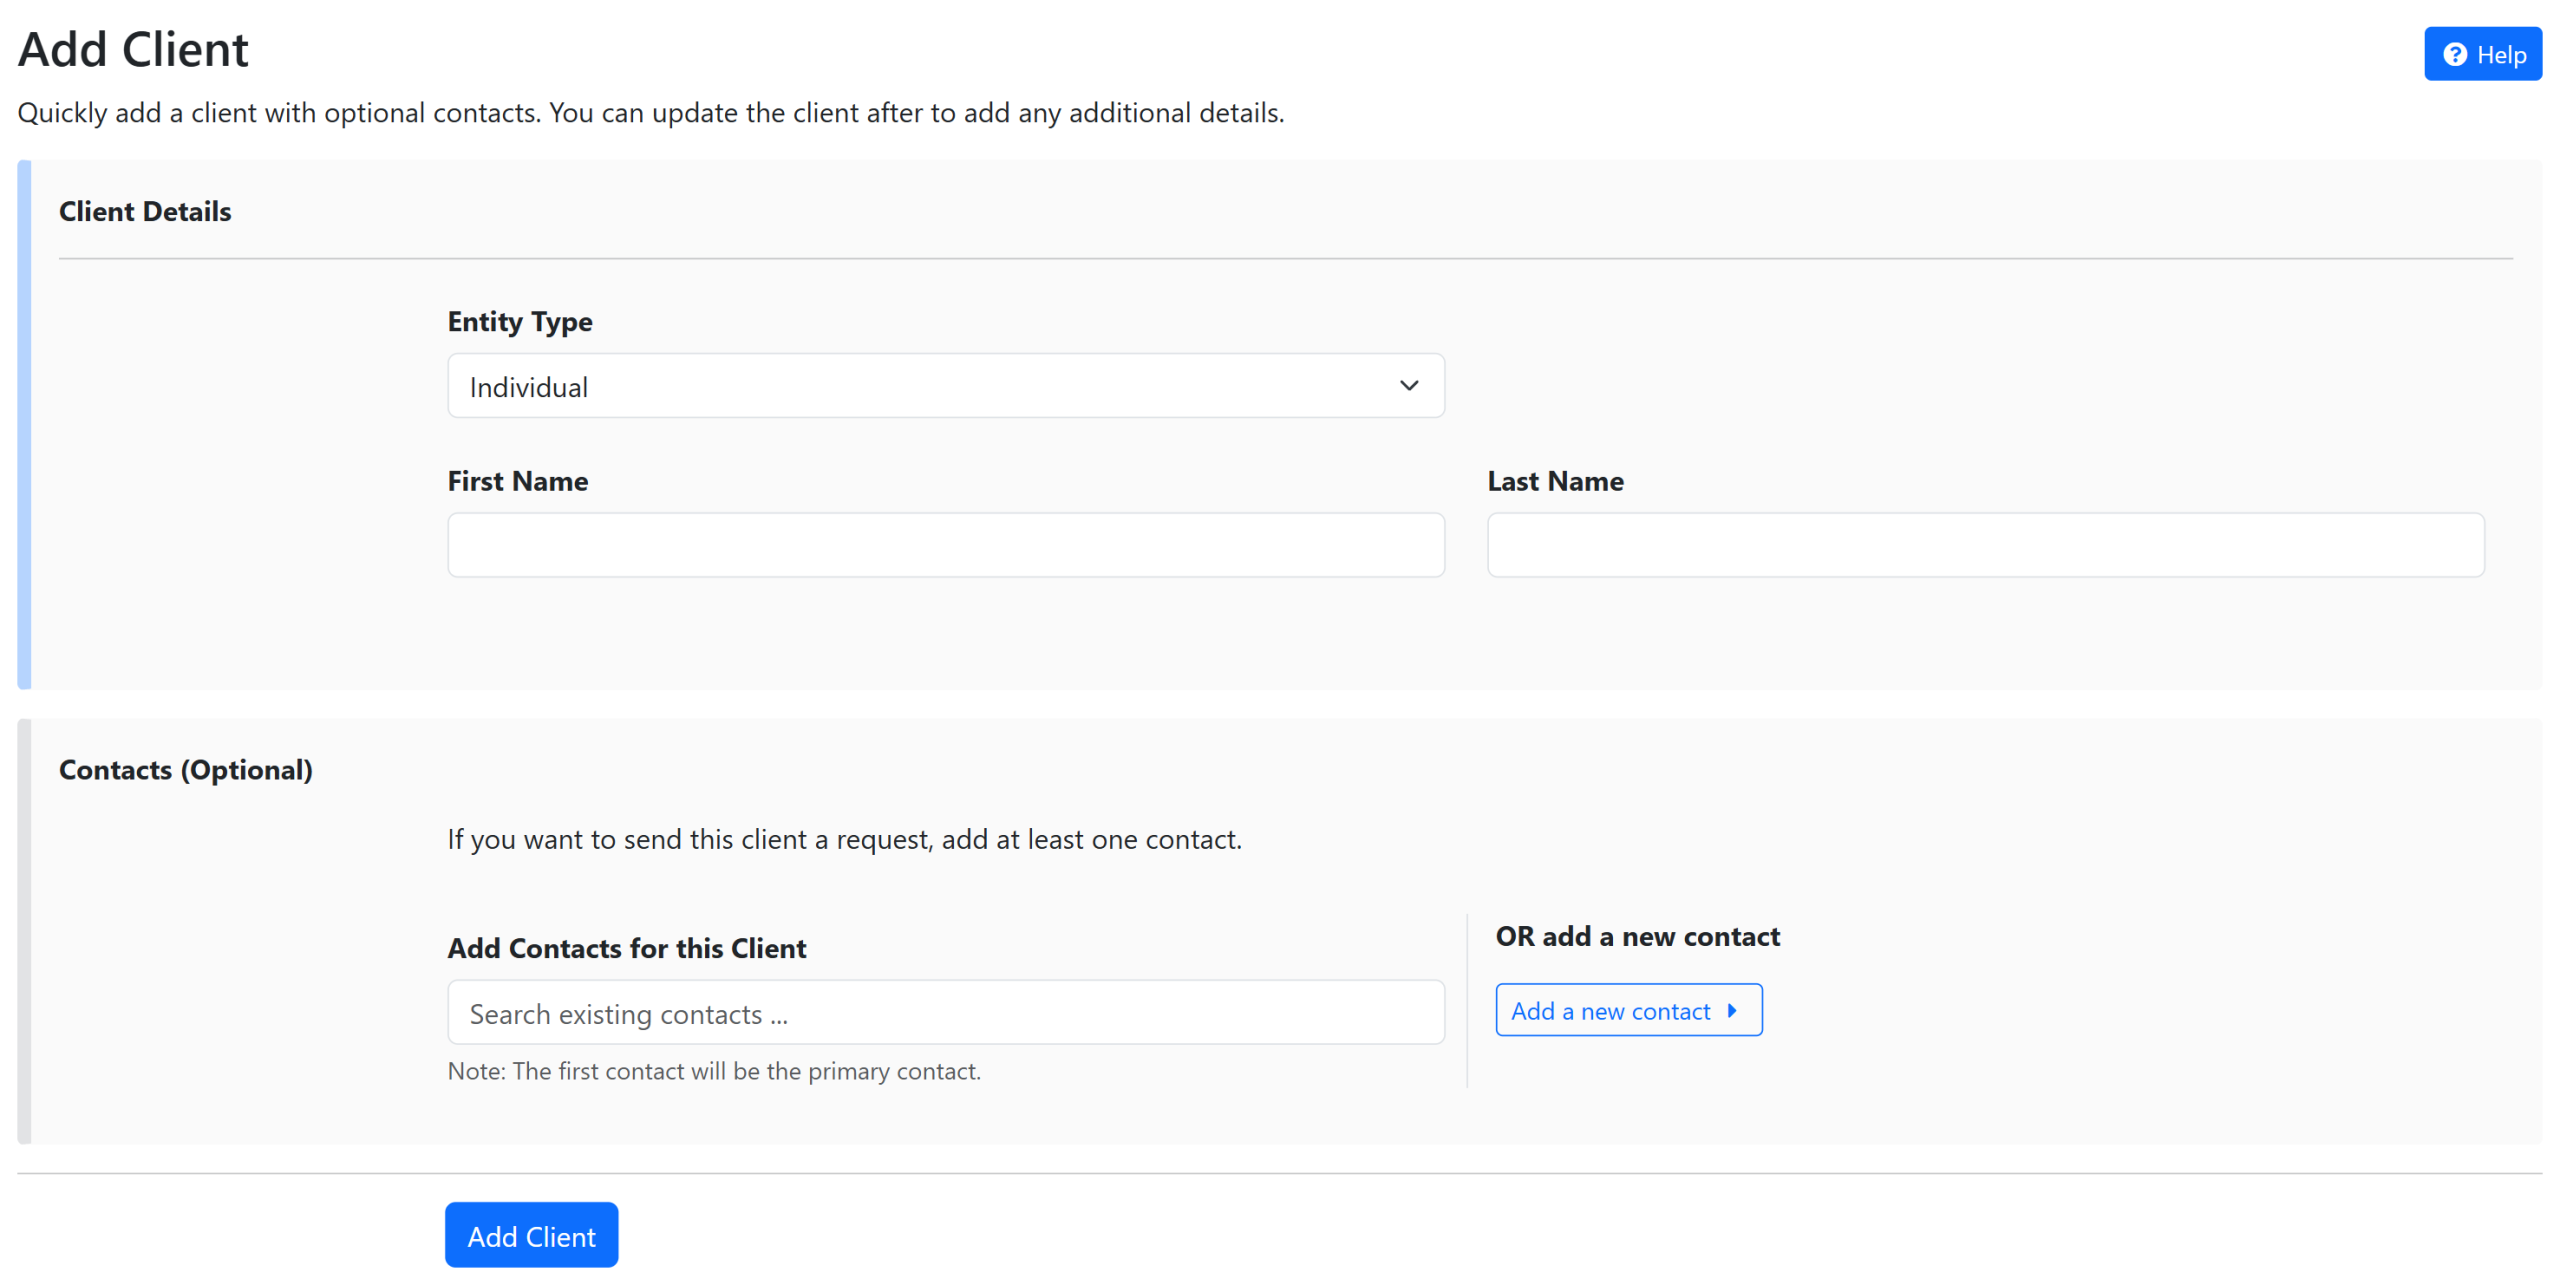Click the primary contact note text
The width and height of the screenshot is (2560, 1285).
[x=714, y=1071]
